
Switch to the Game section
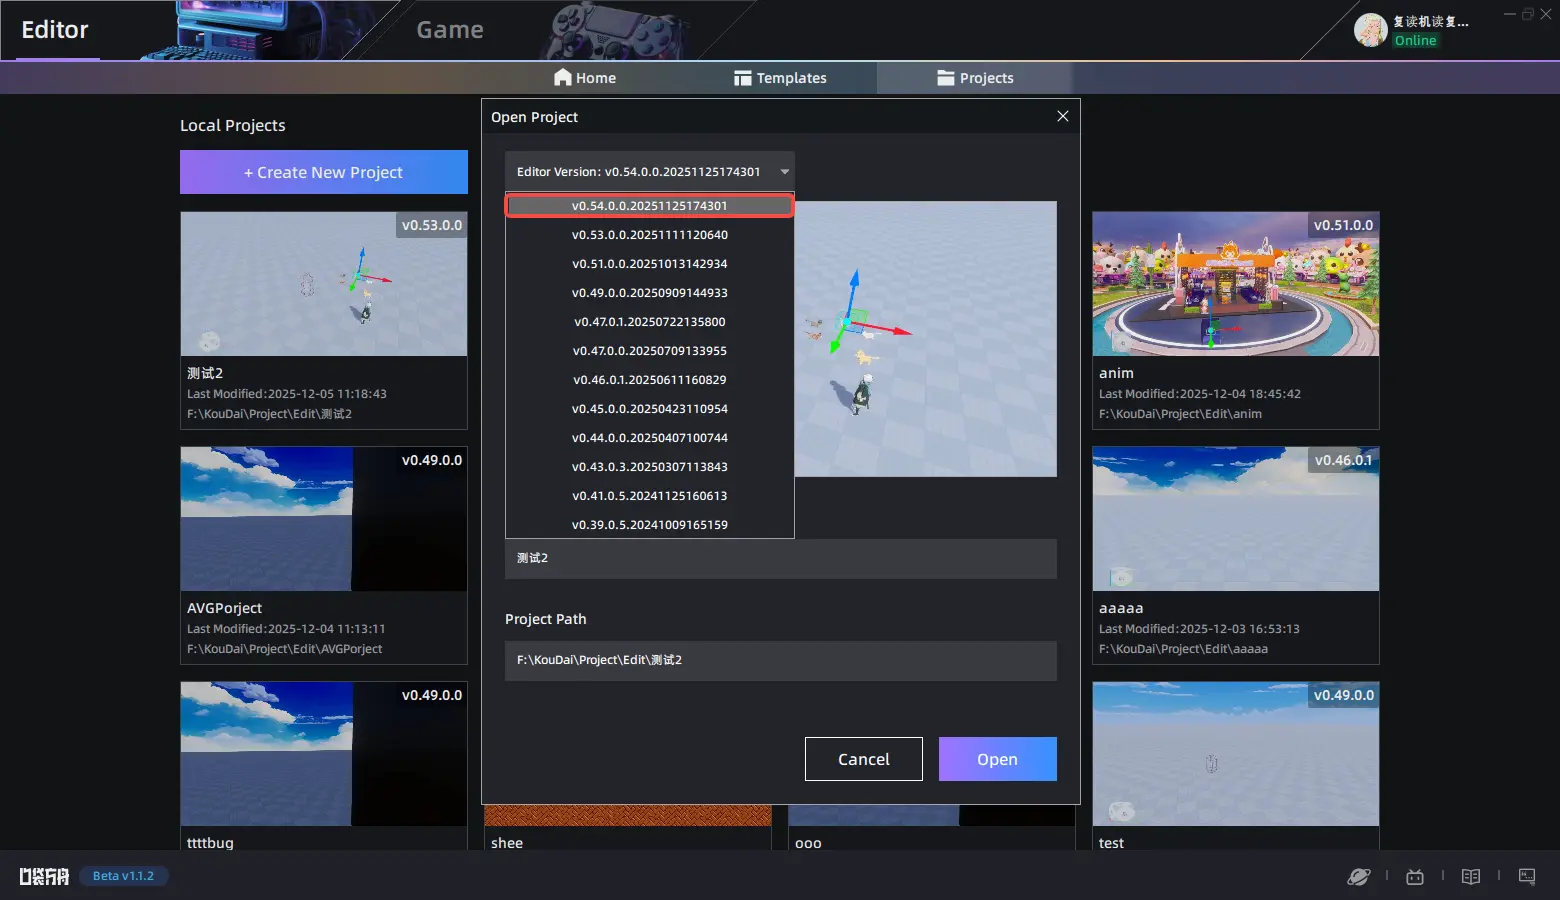coord(450,30)
